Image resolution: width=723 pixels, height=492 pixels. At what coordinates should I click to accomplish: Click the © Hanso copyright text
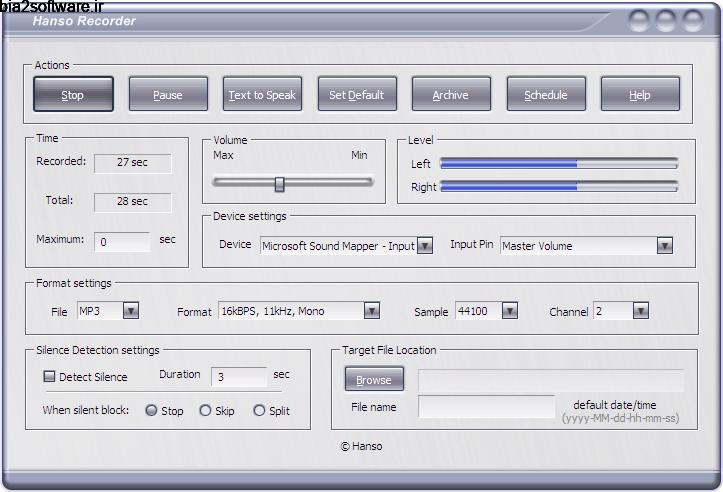[x=362, y=446]
